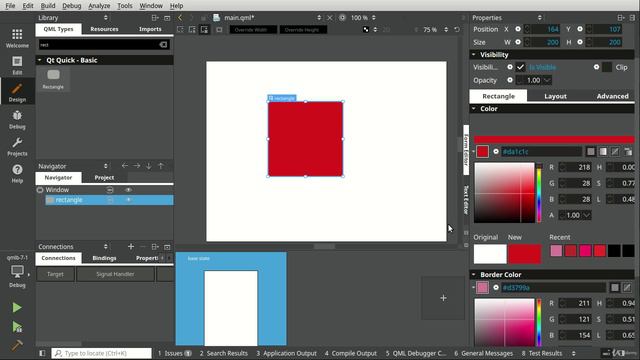Toggle the Clip checkbox

(607, 67)
